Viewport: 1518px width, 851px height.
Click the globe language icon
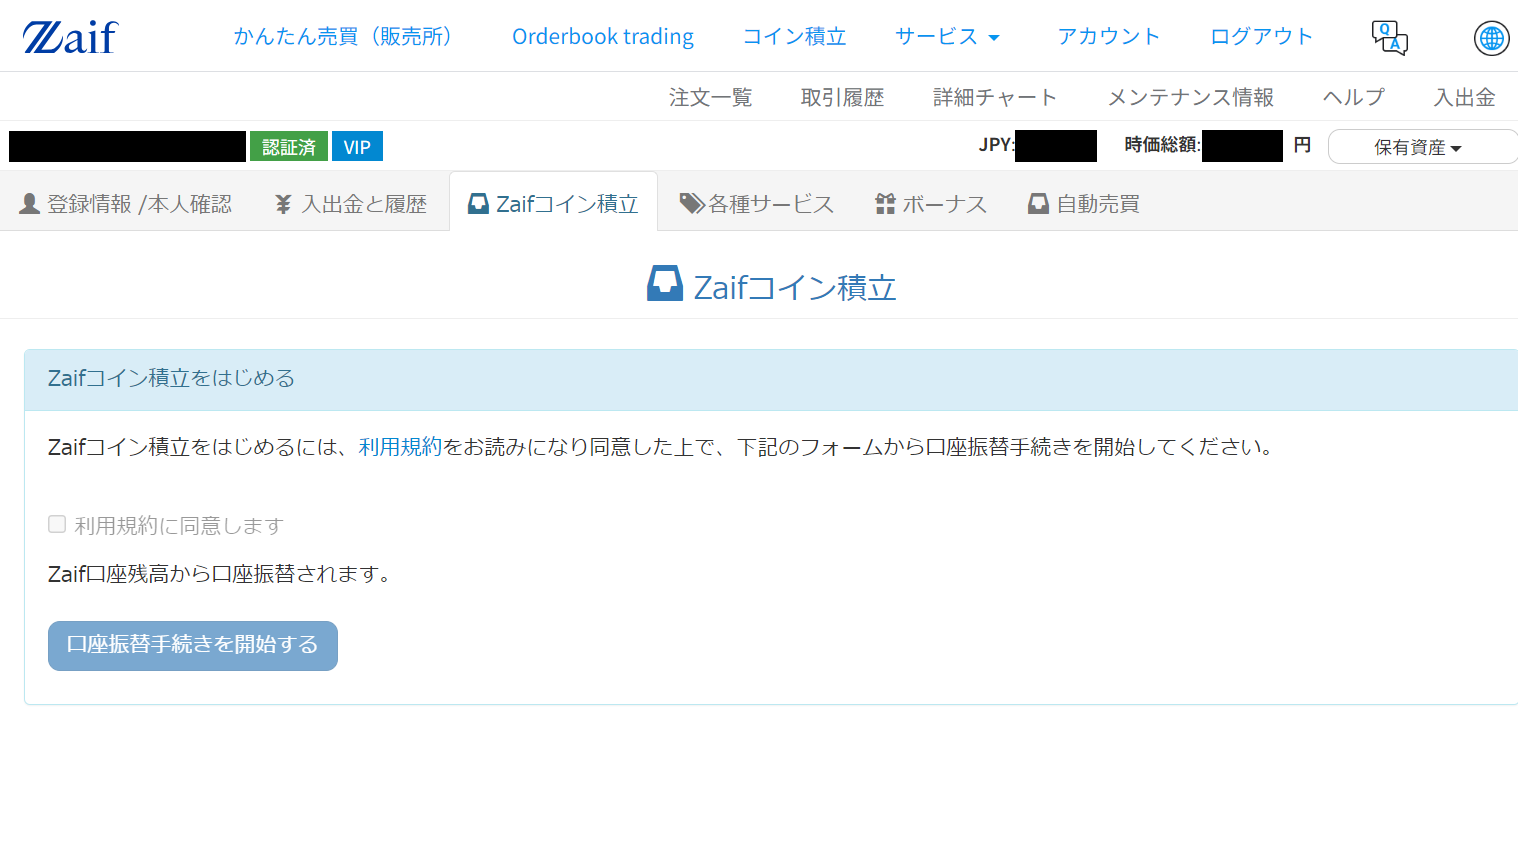click(x=1491, y=38)
